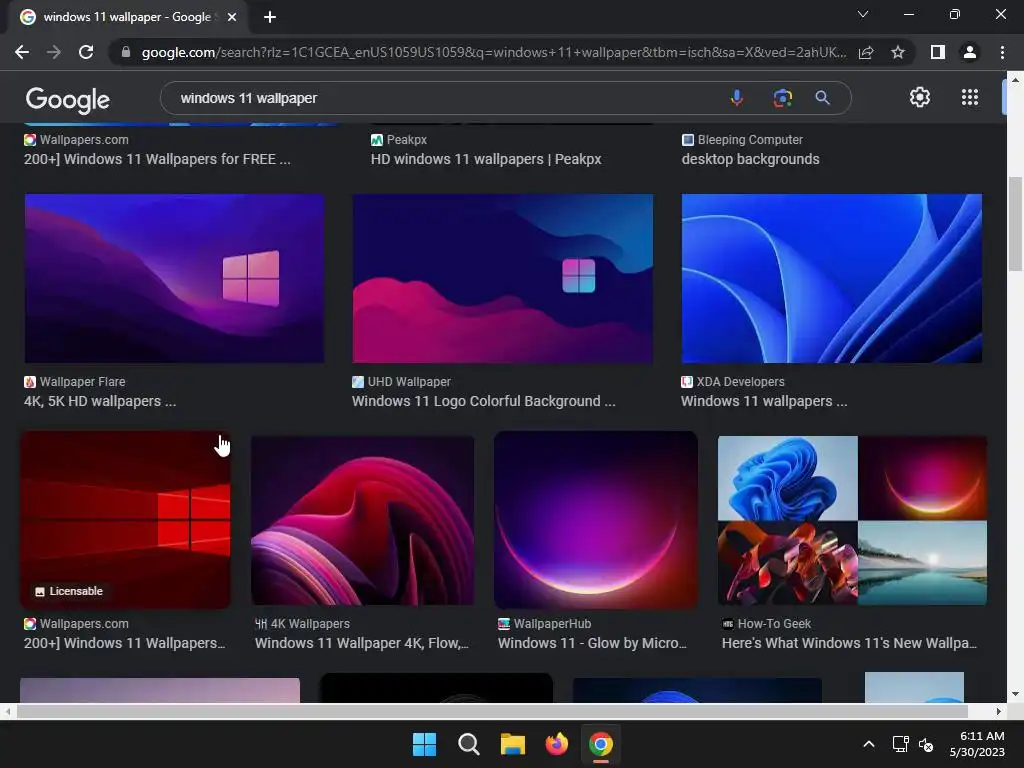
Task: Close the windows 11 wallpaper tab
Action: point(232,17)
